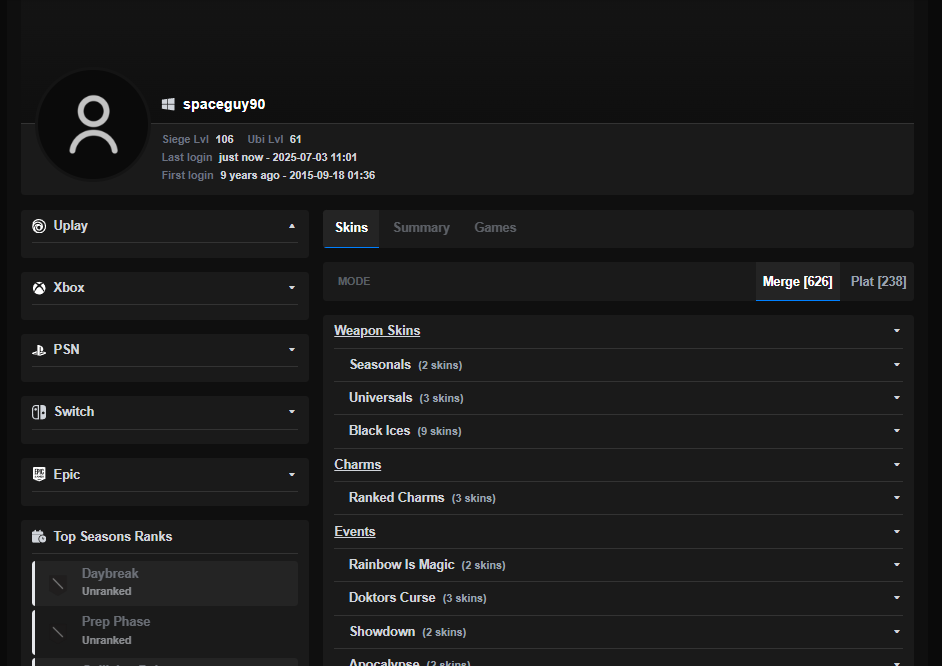Image resolution: width=942 pixels, height=666 pixels.
Task: Open the Summary tab
Action: point(421,228)
